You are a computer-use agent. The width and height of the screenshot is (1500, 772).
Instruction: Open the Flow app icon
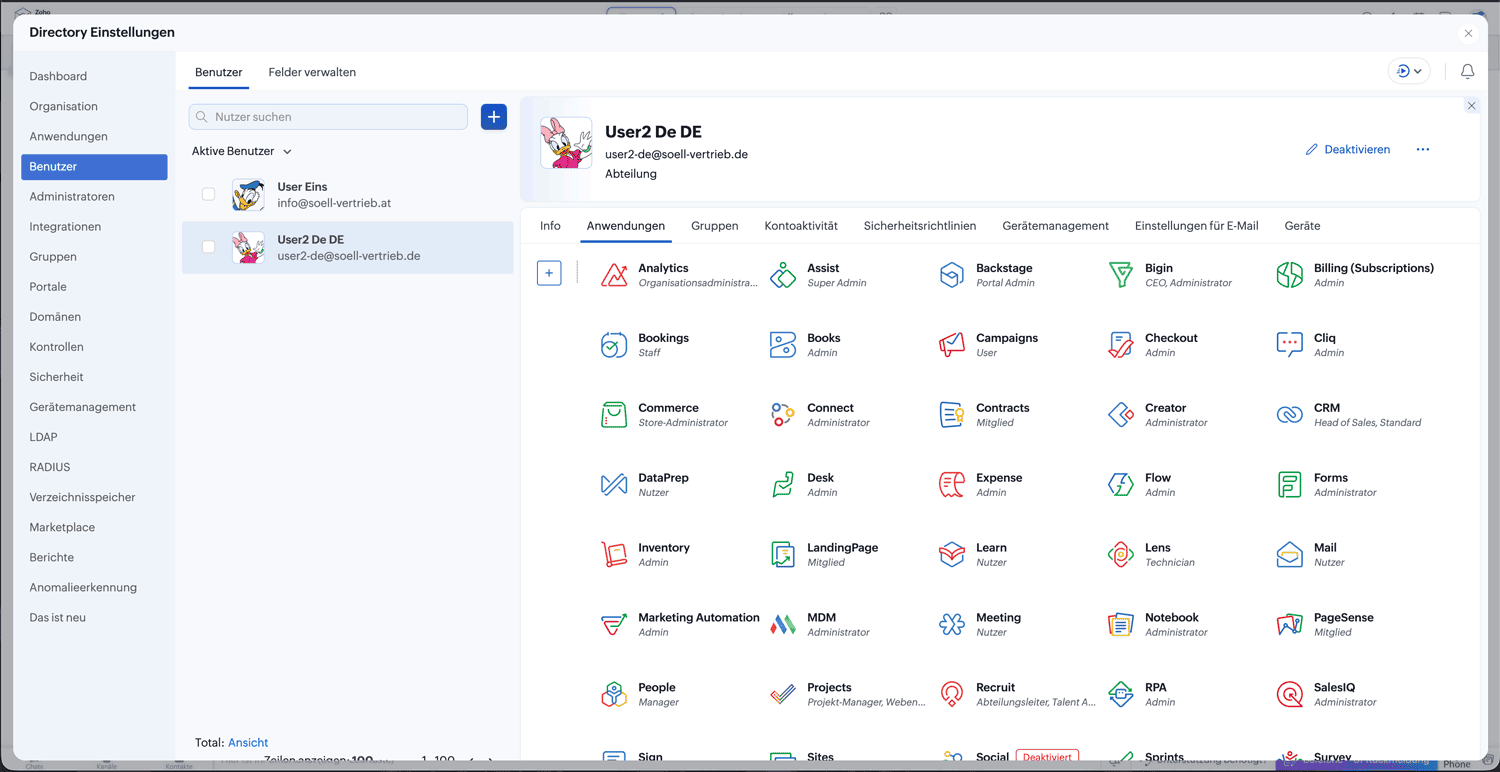(x=1121, y=484)
